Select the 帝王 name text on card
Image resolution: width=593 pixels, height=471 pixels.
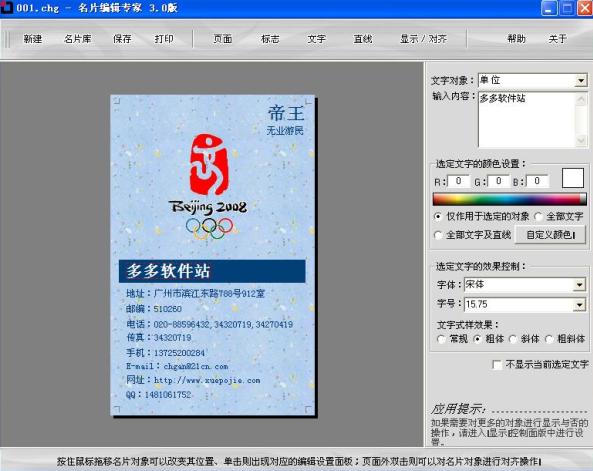tap(286, 113)
